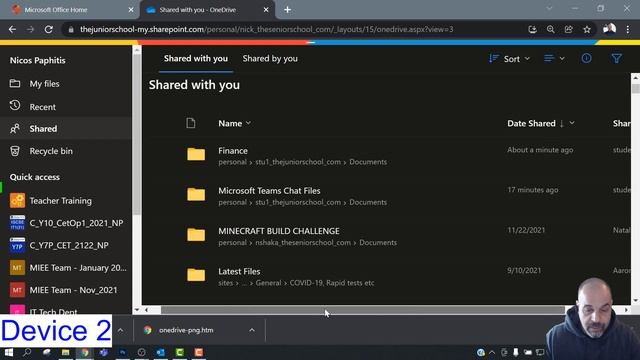
Task: Click the sidebar vertical scrollbar
Action: click(x=137, y=135)
